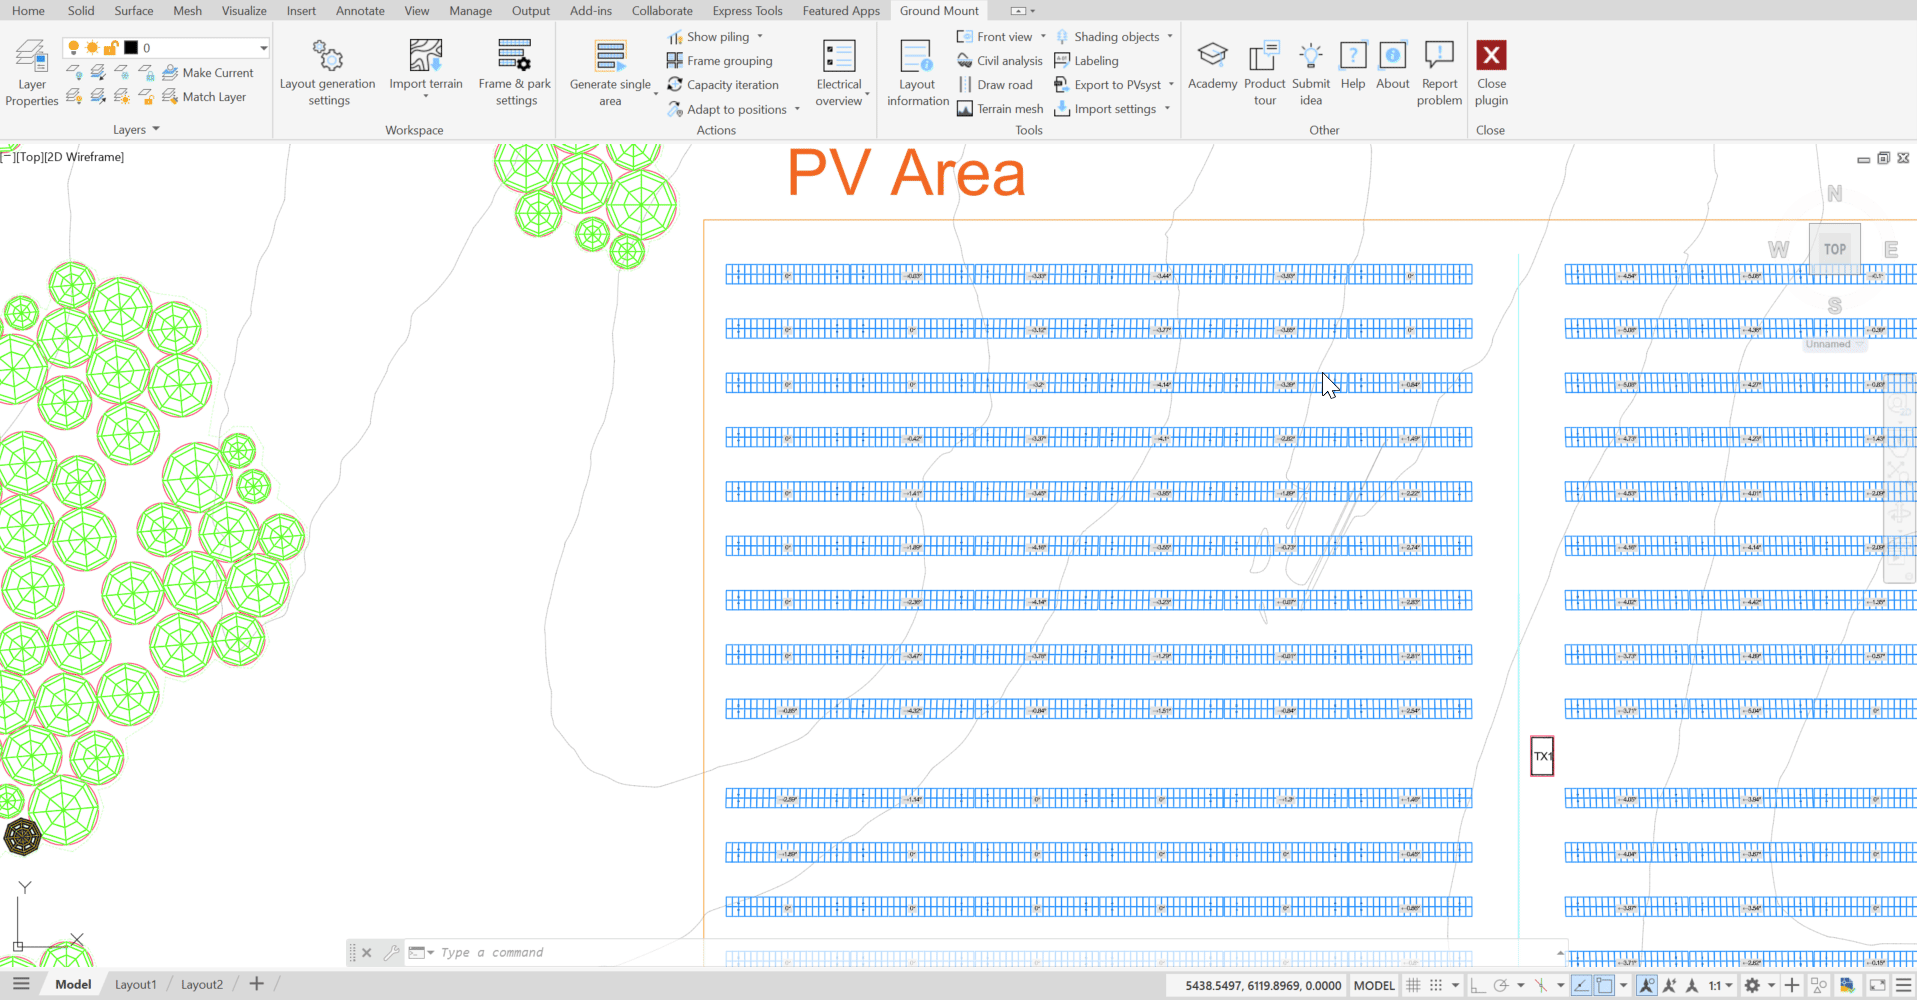Image resolution: width=1917 pixels, height=1000 pixels.
Task: Click Generate single area icon
Action: click(x=610, y=55)
